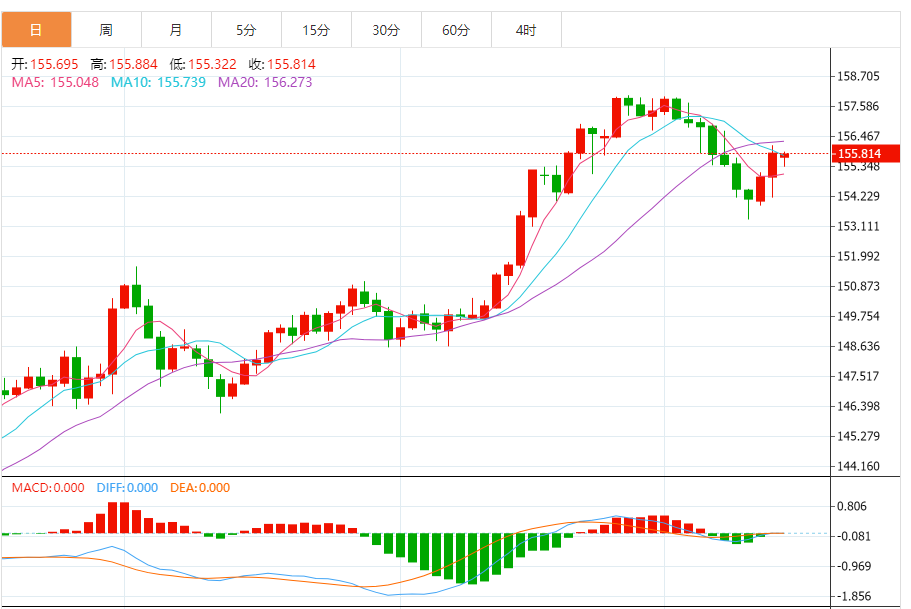
Task: Click the MA10: 155.739 indicator label
Action: tap(158, 83)
